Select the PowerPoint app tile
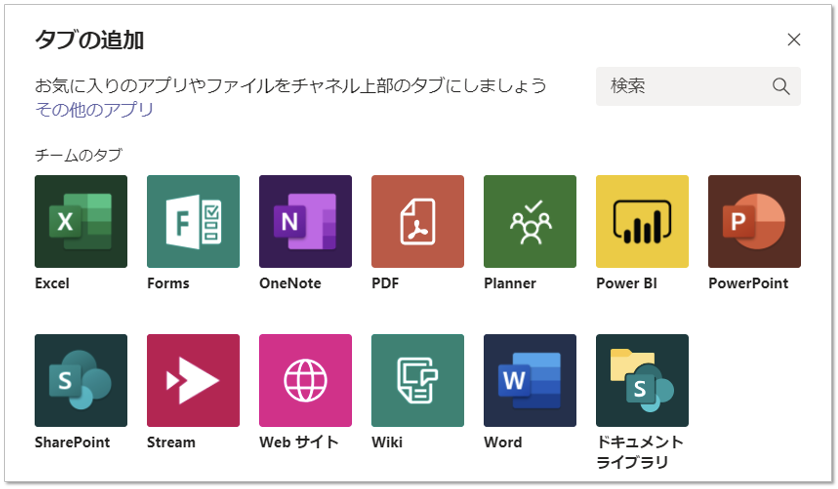This screenshot has width=838, height=489. [x=755, y=221]
